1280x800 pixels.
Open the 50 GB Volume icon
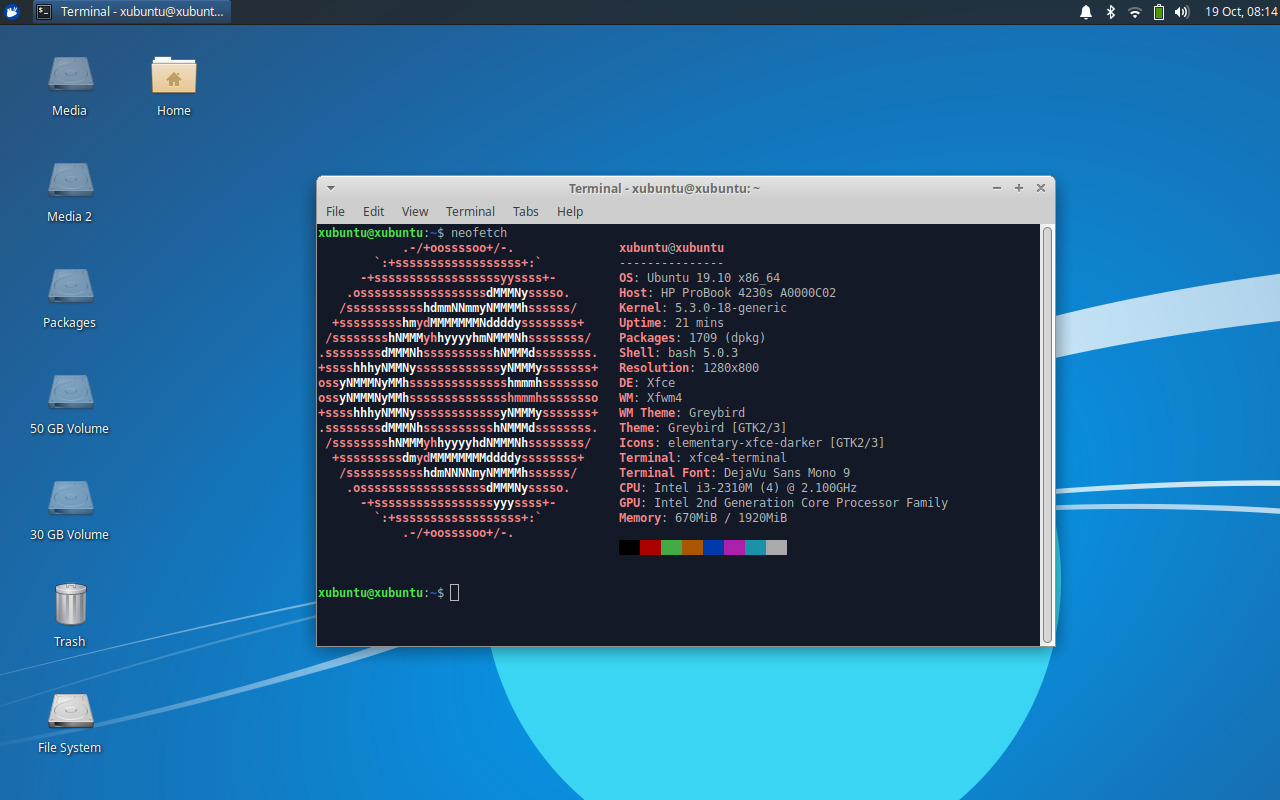(70, 393)
